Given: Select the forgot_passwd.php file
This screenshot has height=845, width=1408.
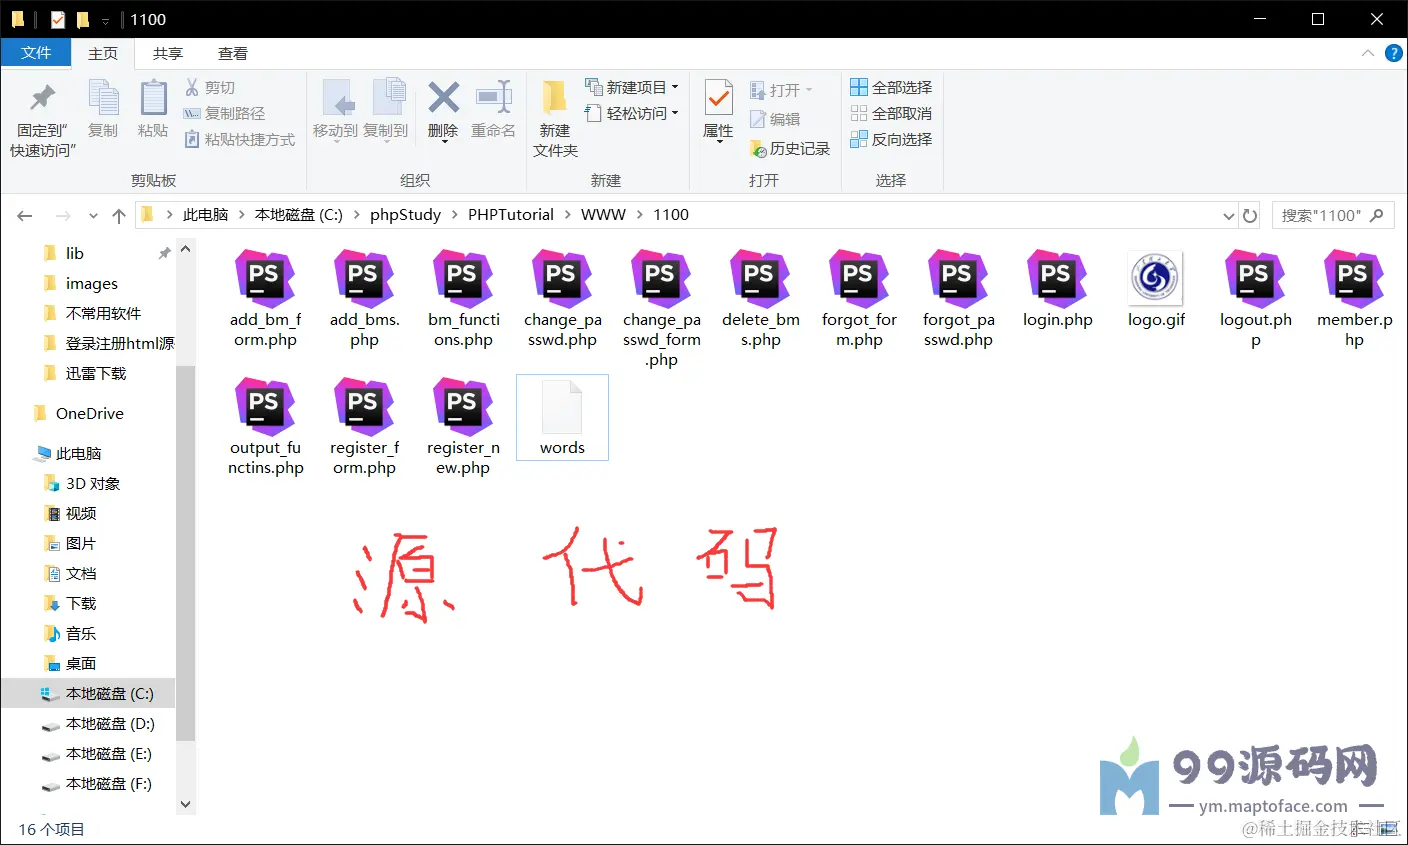Looking at the screenshot, I should coord(958,299).
